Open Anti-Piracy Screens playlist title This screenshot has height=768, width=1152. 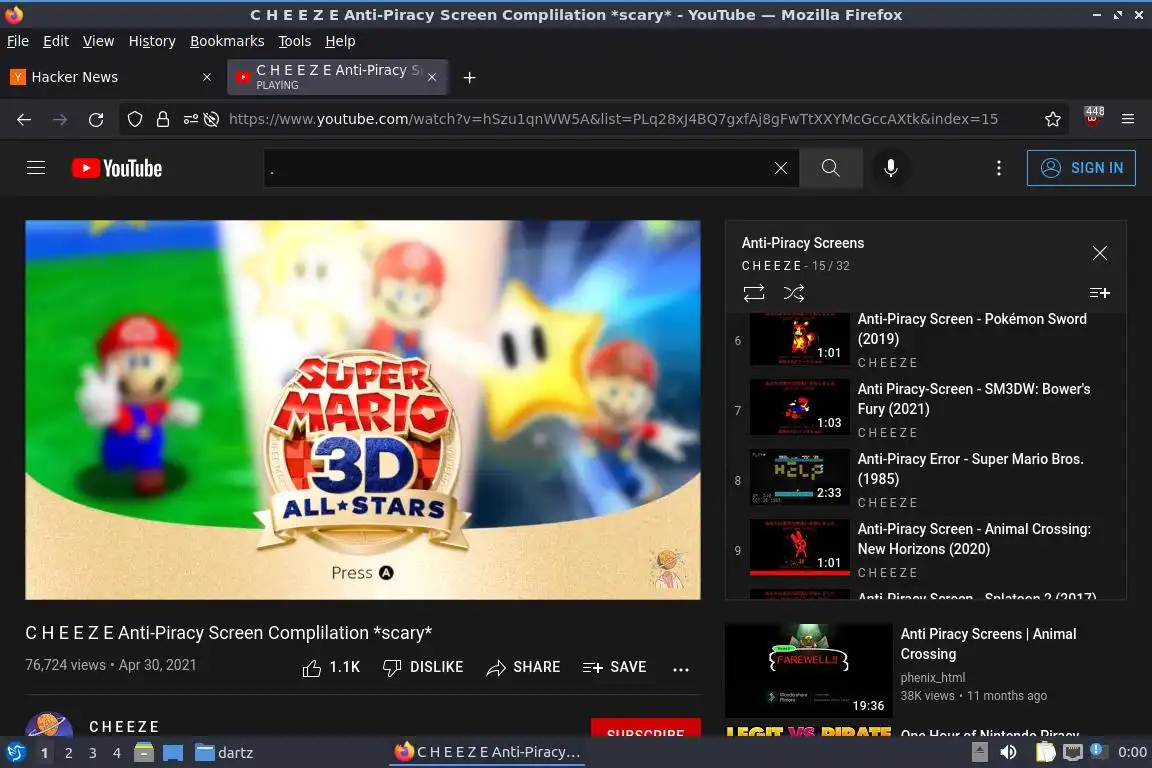tap(802, 243)
